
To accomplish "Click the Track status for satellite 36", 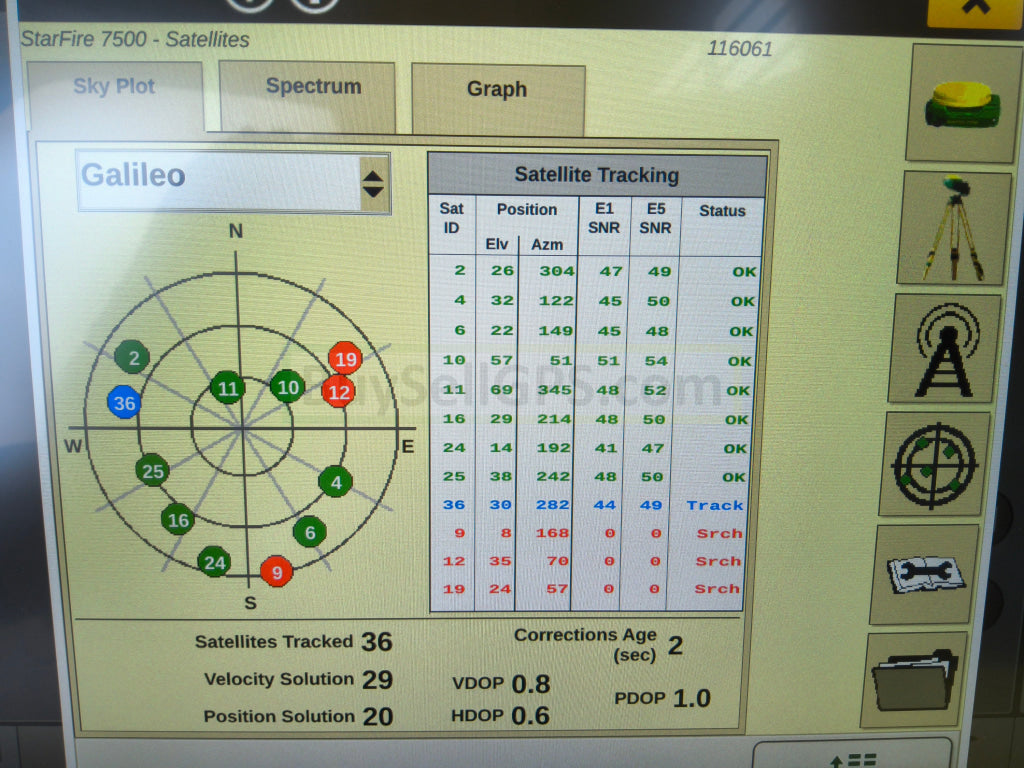I will (x=715, y=505).
